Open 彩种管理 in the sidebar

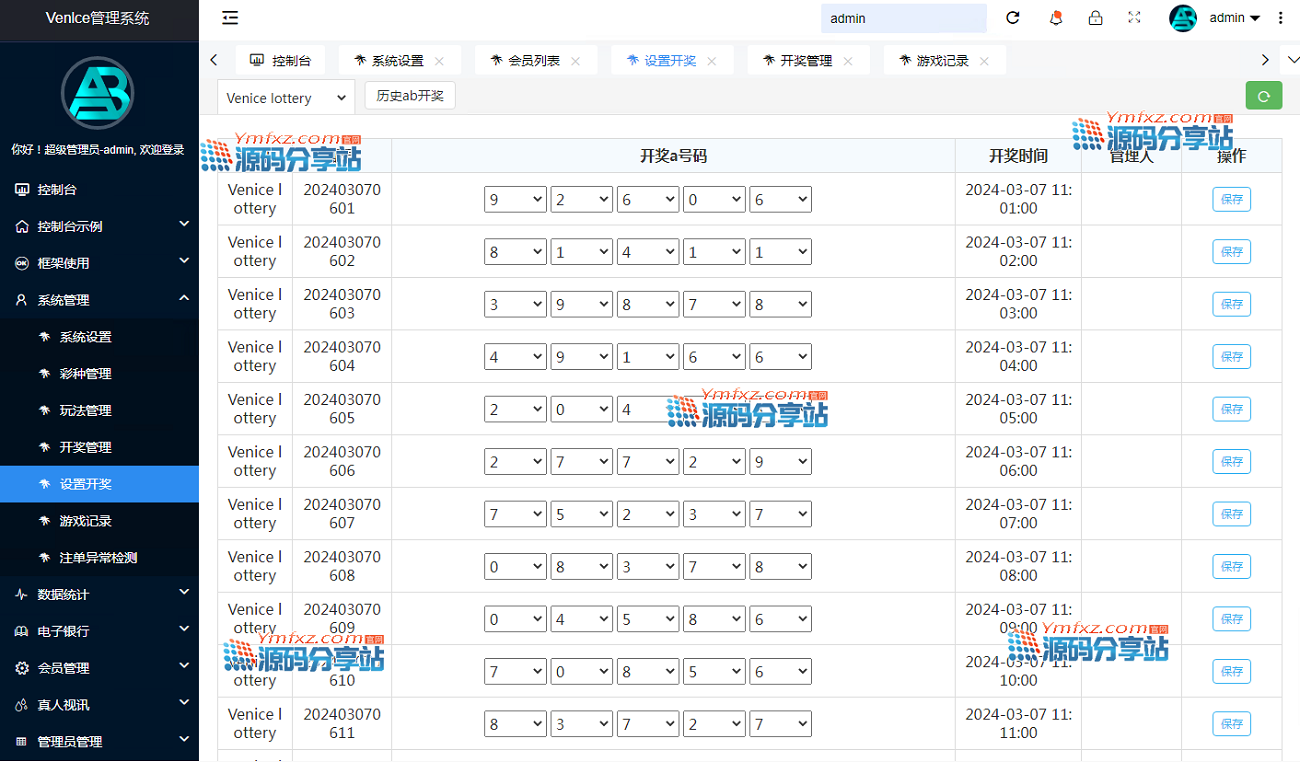click(x=85, y=374)
